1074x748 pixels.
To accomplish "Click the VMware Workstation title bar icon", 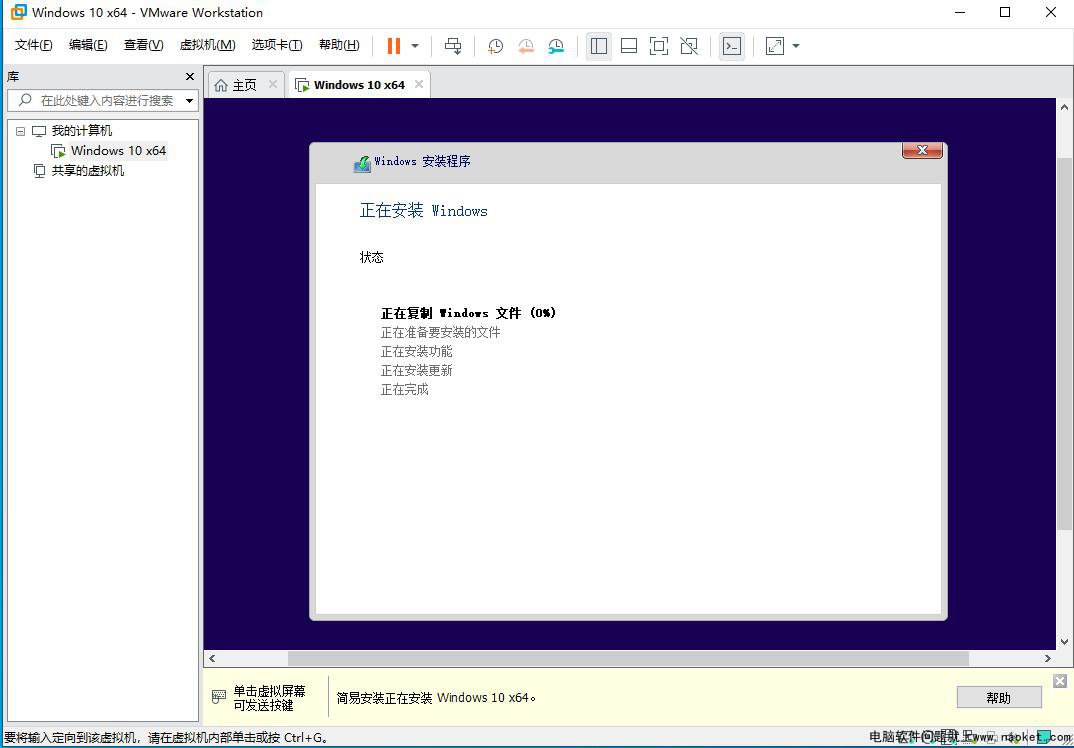I will 18,12.
